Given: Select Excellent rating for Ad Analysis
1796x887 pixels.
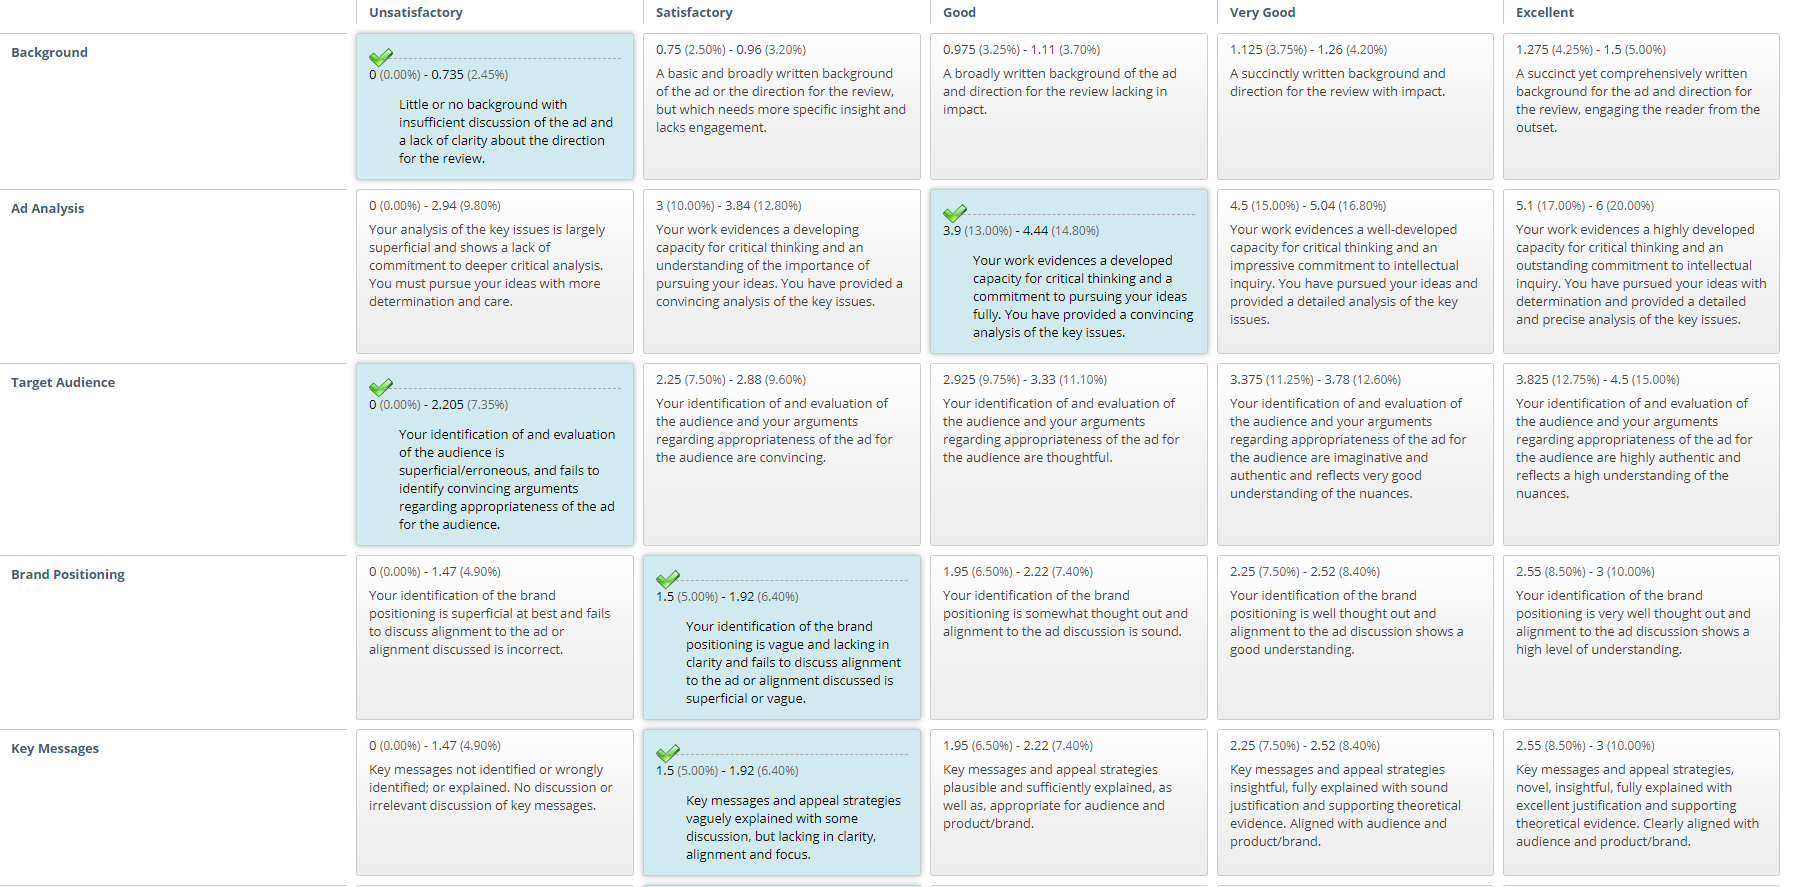Looking at the screenshot, I should coord(1641,272).
